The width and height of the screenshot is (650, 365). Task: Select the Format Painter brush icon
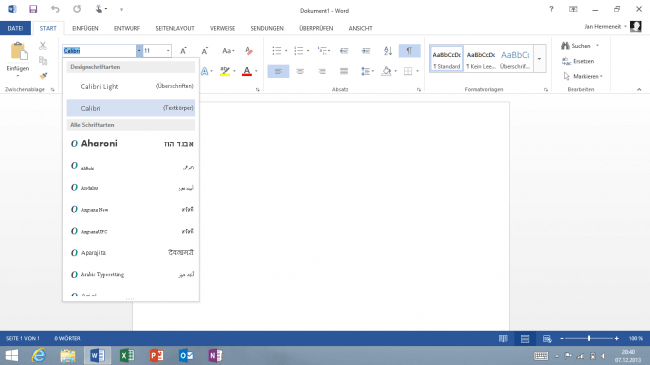[x=43, y=75]
